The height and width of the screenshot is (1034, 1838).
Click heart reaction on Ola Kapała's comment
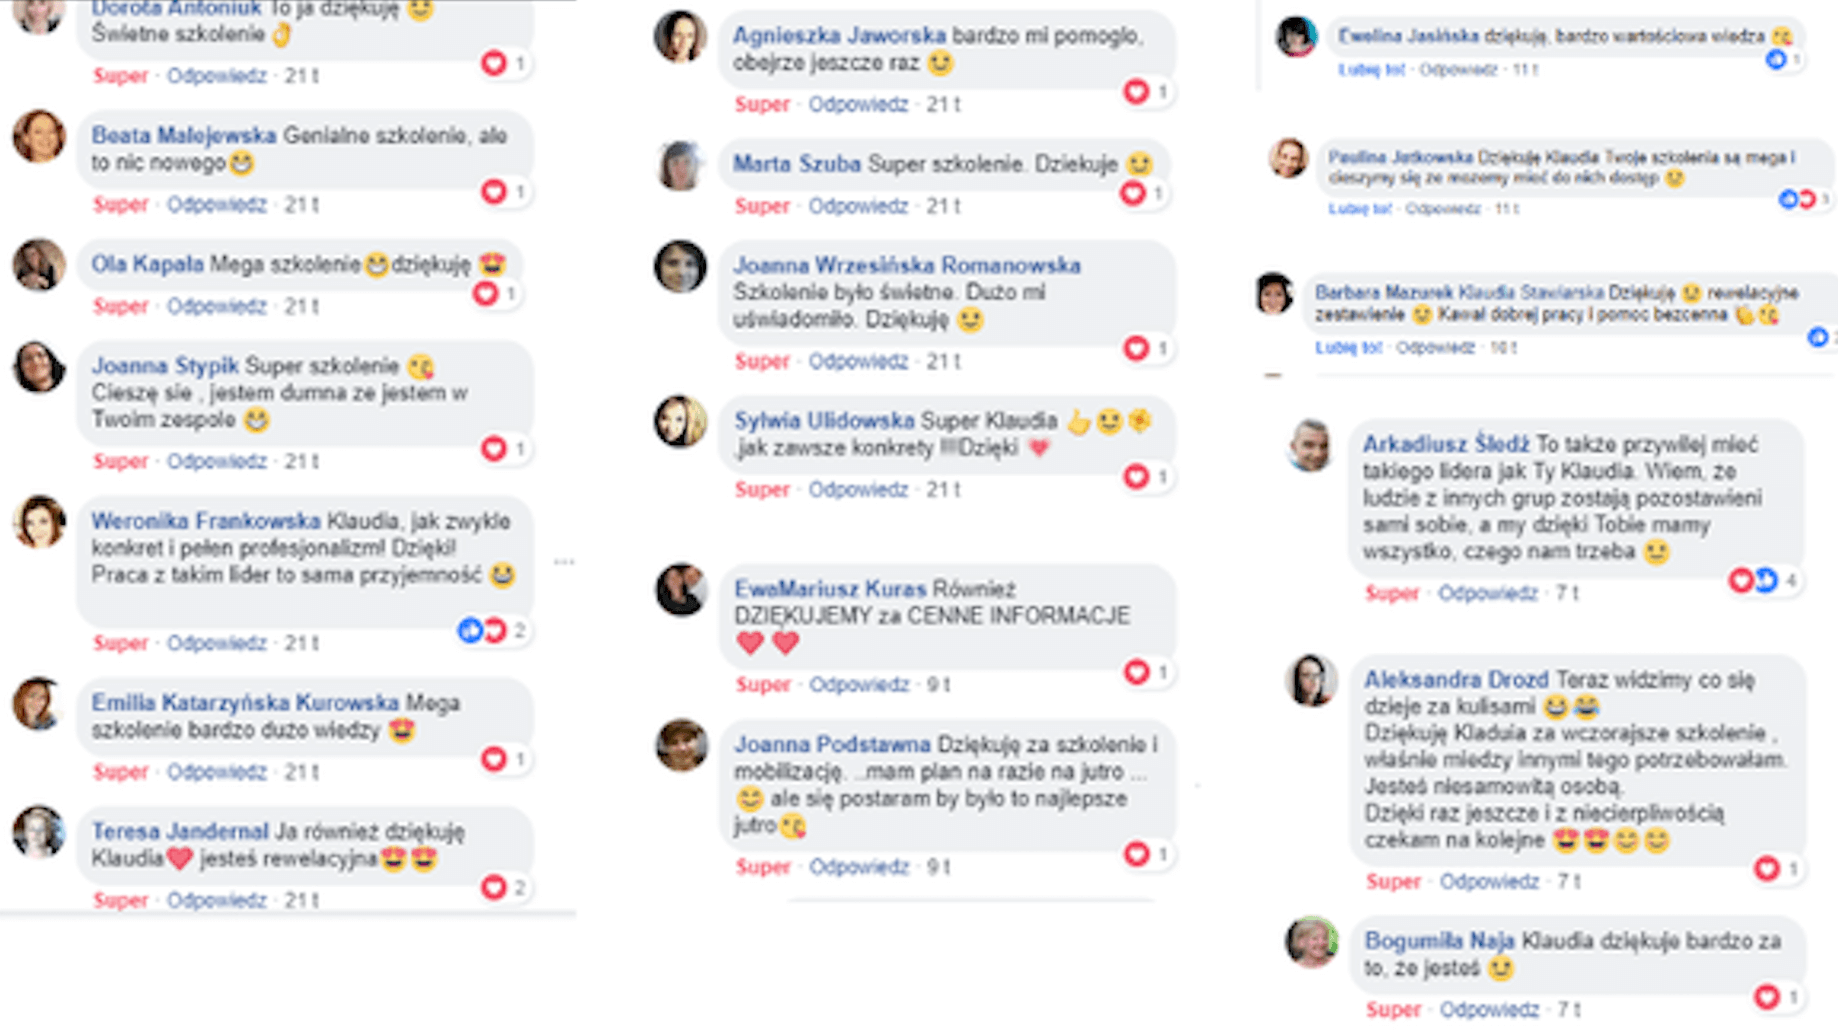click(x=485, y=293)
